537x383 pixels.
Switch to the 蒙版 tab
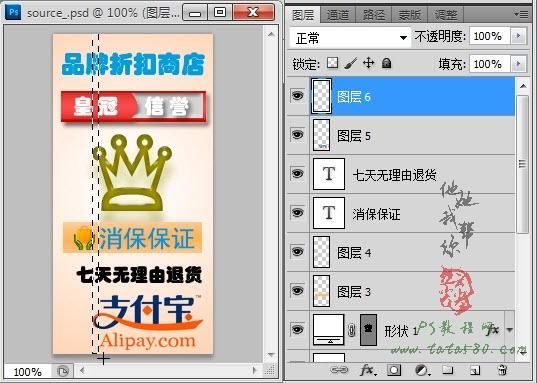410,15
